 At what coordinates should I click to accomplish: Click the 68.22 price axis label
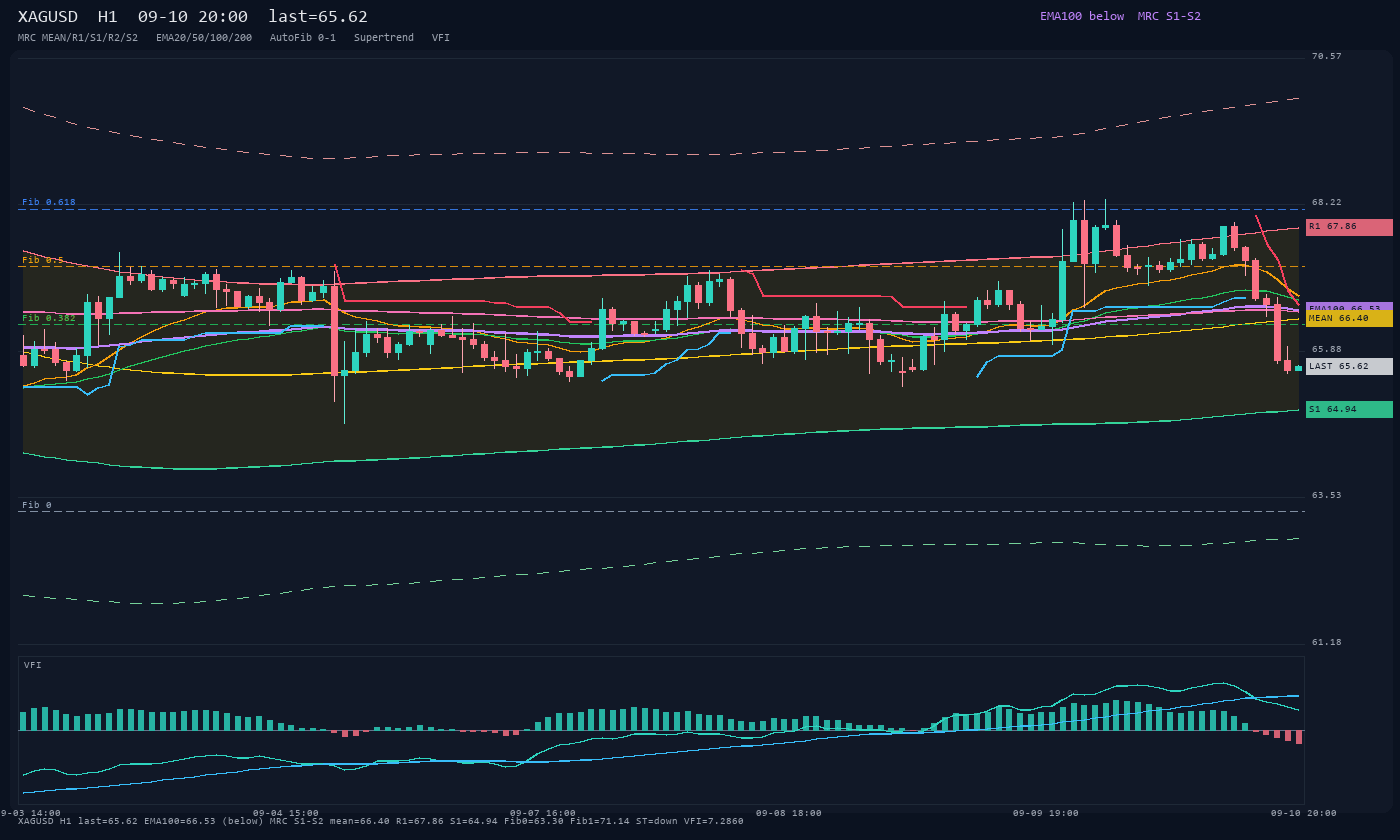point(1327,202)
